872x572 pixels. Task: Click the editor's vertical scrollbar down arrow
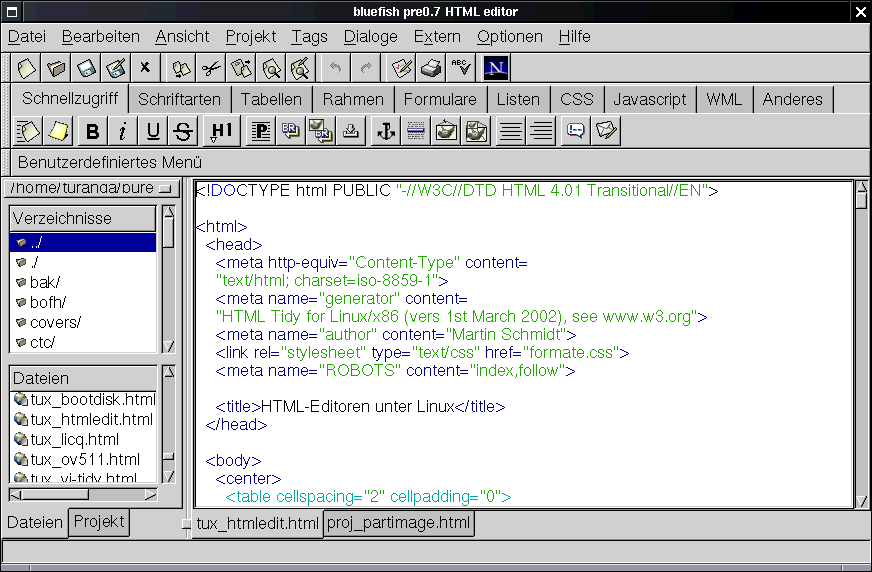point(861,501)
